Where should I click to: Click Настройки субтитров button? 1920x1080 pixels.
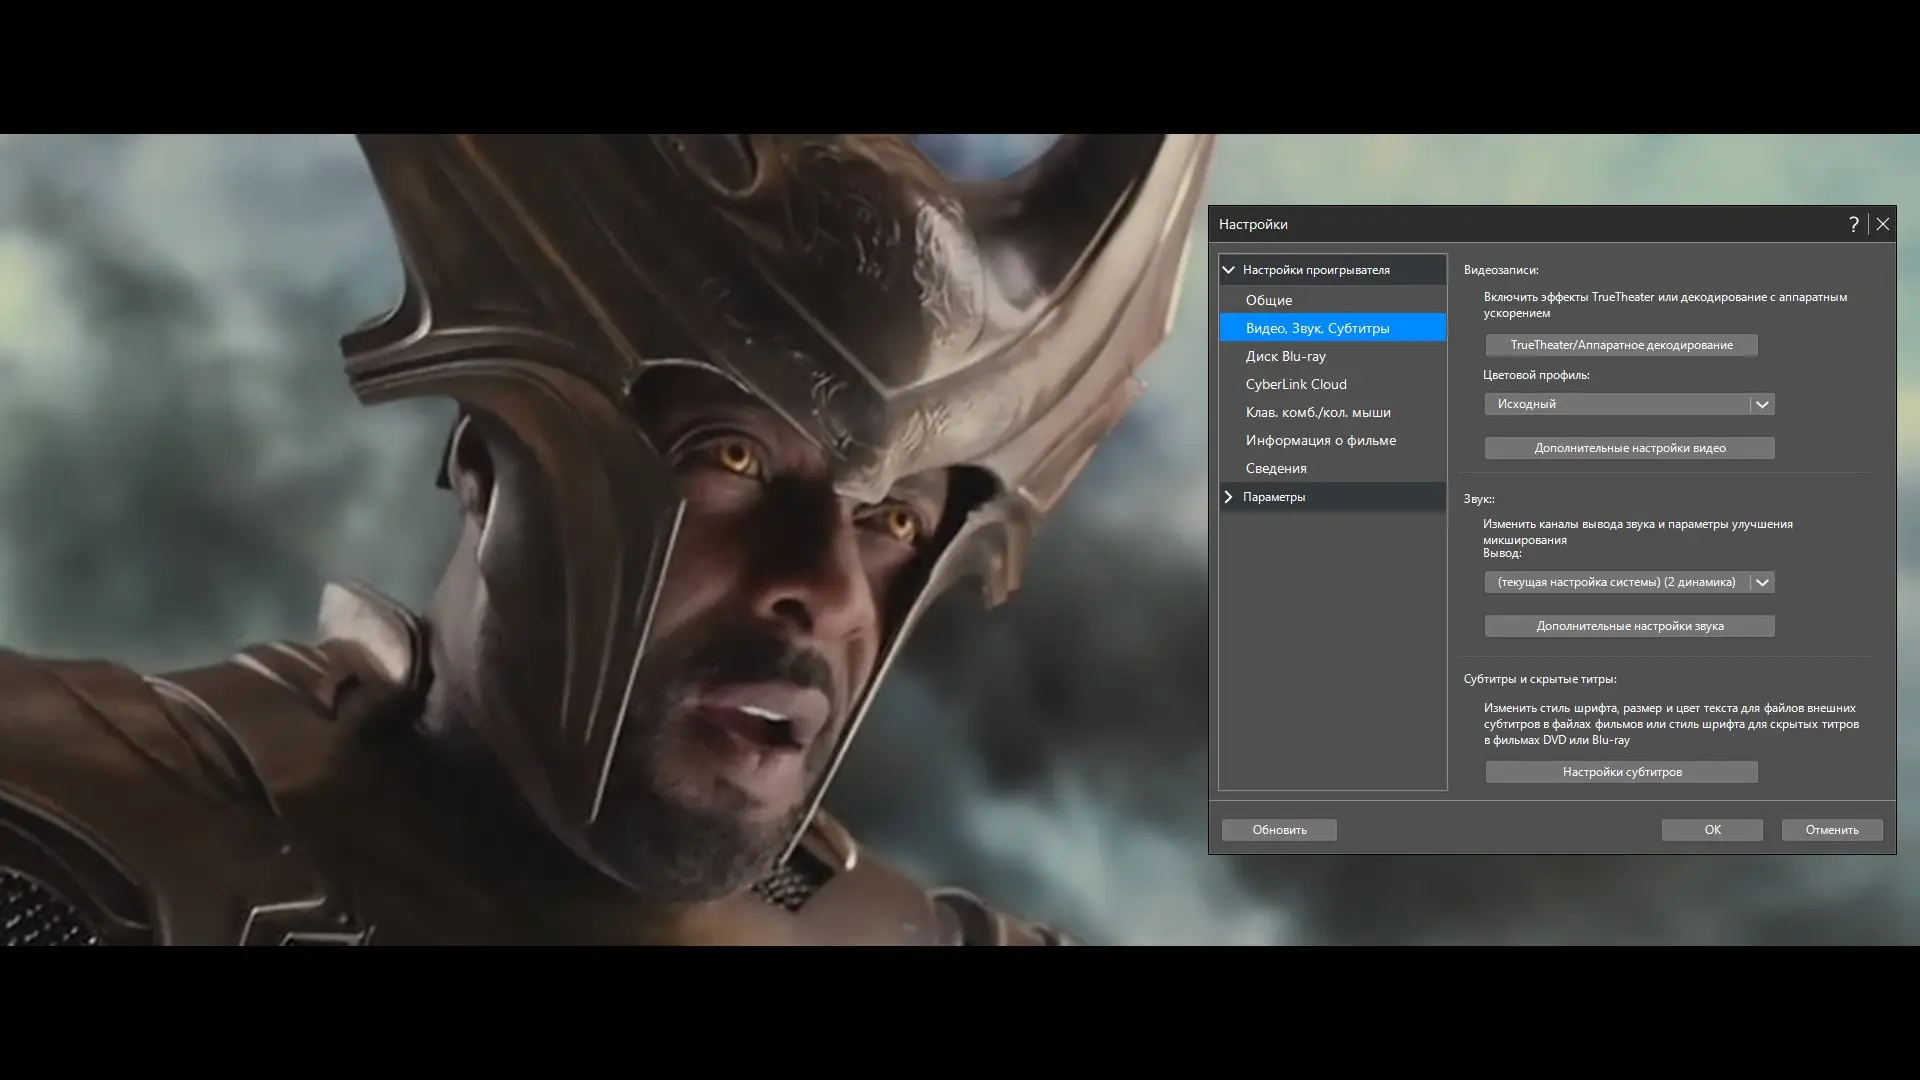1621,772
